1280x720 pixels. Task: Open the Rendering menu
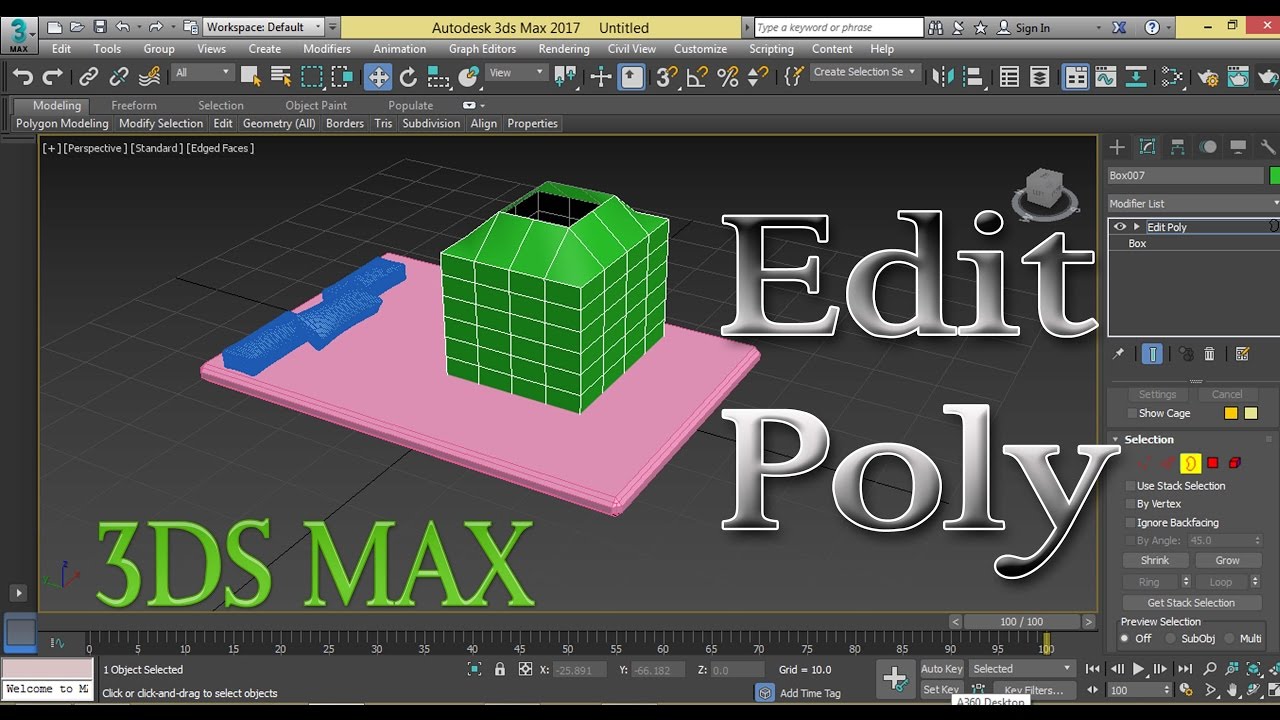564,48
